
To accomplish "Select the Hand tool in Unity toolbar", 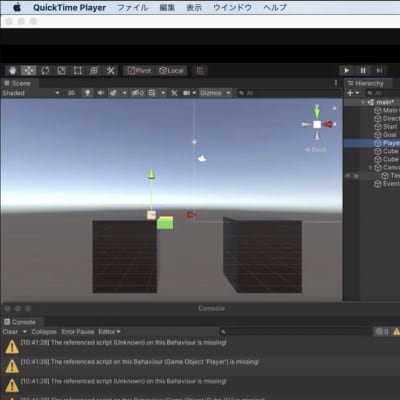I will [x=13, y=71].
